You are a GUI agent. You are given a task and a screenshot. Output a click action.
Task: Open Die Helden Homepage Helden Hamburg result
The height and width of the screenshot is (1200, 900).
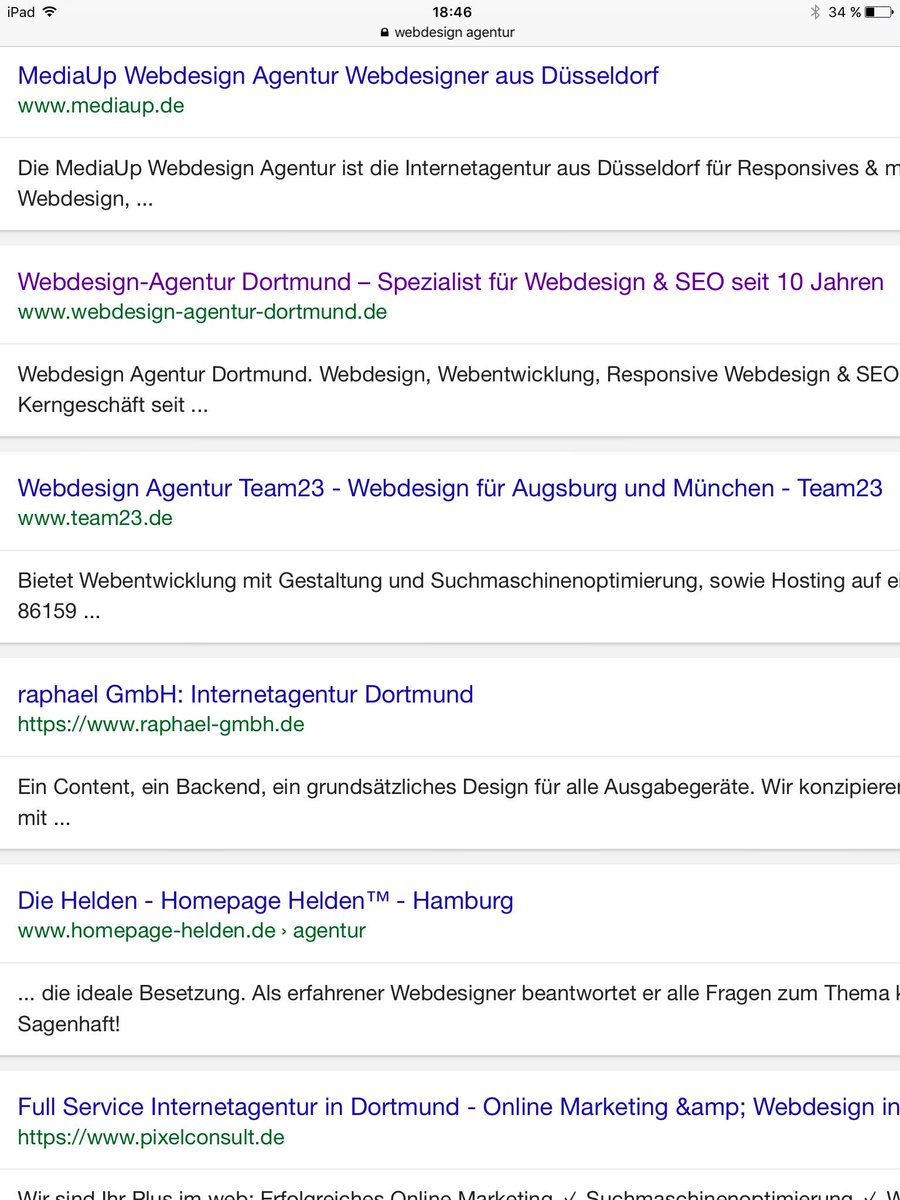point(266,900)
